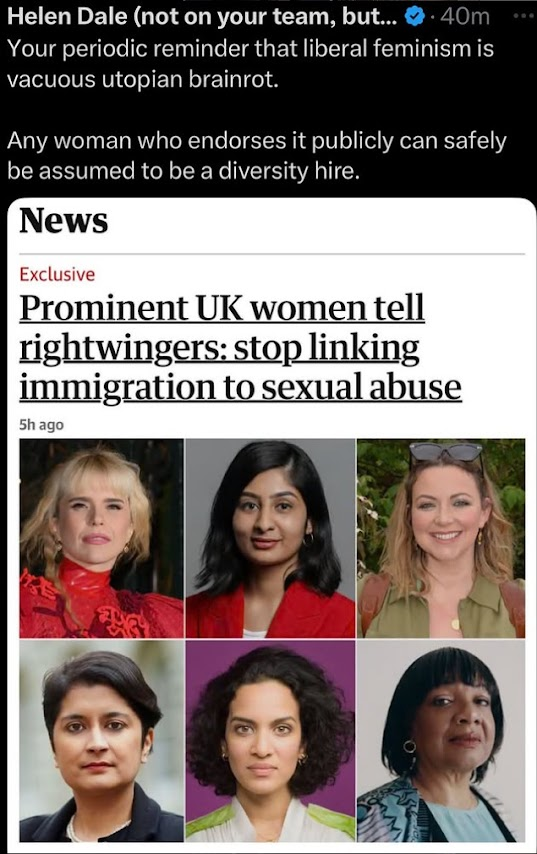This screenshot has height=854, width=537.
Task: Click blank white area right of News heading
Action: click(316, 221)
